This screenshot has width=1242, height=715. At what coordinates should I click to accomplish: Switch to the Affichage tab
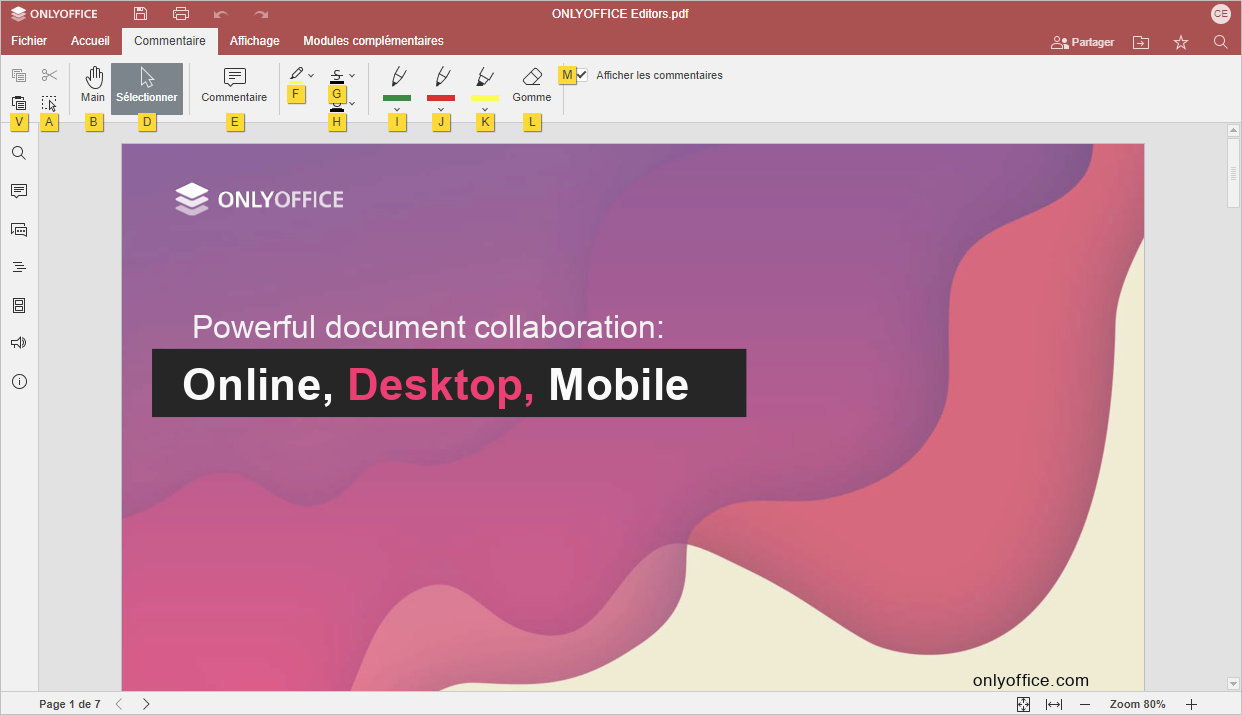click(x=254, y=41)
